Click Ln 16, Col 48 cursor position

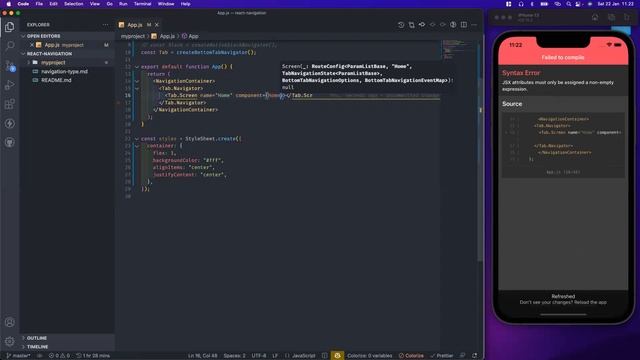pyautogui.click(x=202, y=356)
